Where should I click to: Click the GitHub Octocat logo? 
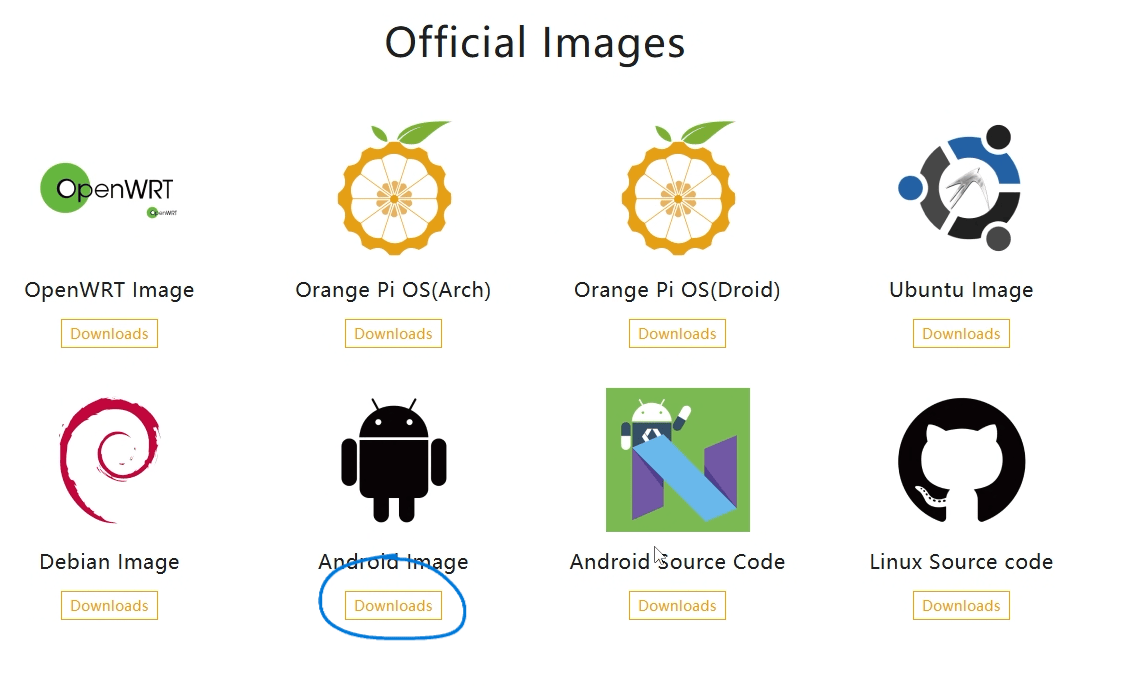961,459
